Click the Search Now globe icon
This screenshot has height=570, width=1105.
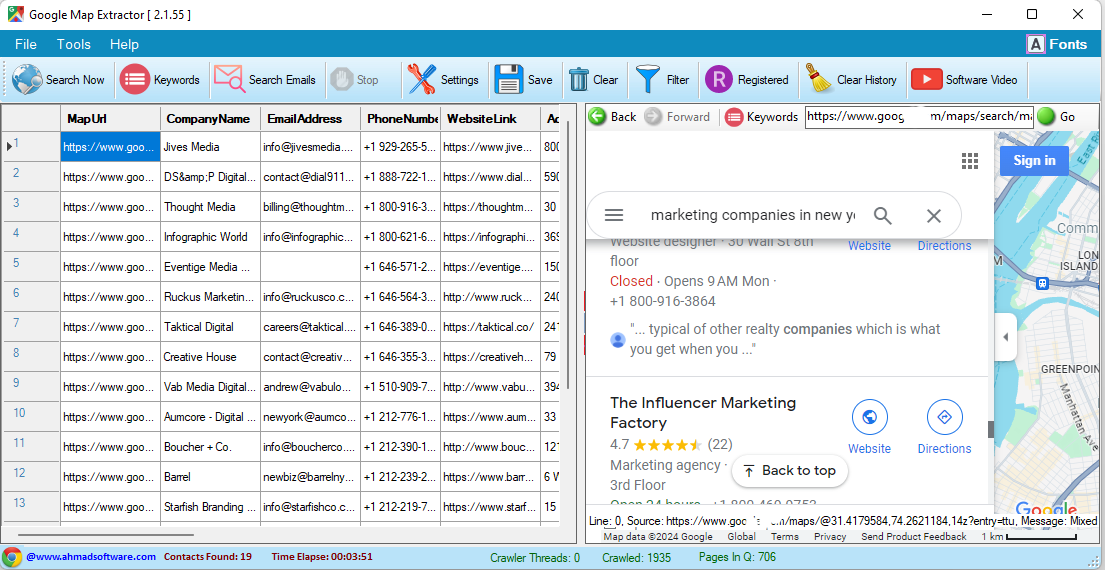tap(27, 80)
